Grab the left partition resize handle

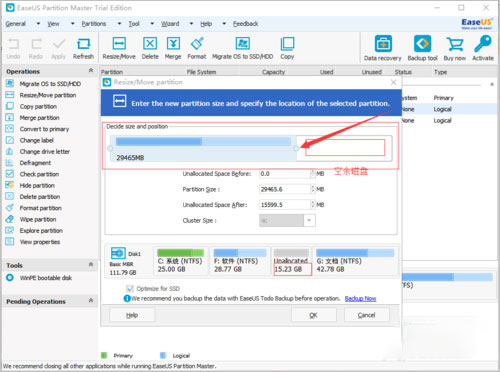(110, 148)
